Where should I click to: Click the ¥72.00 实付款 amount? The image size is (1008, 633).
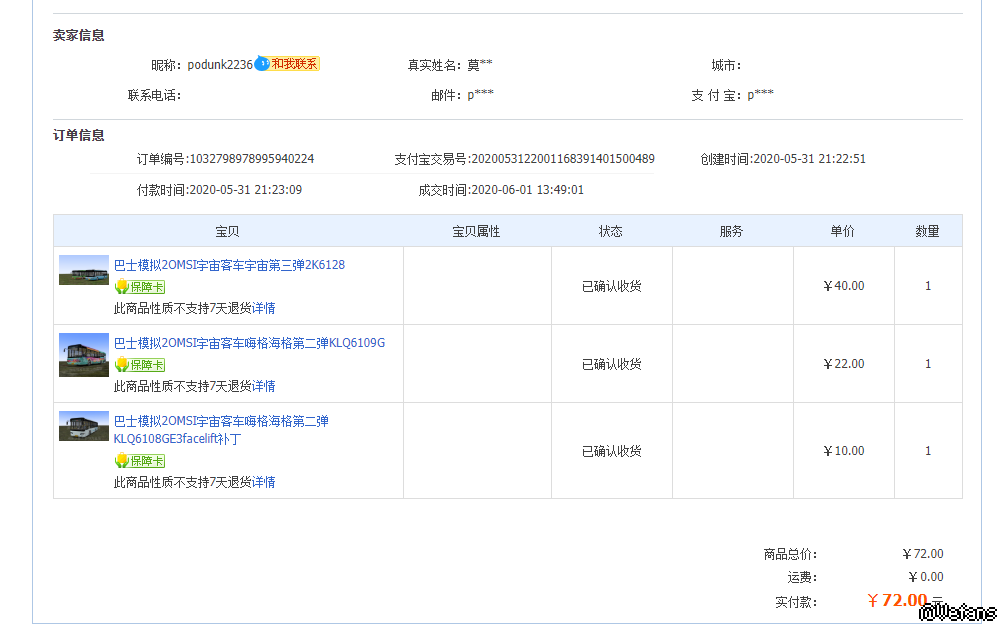pos(897,600)
